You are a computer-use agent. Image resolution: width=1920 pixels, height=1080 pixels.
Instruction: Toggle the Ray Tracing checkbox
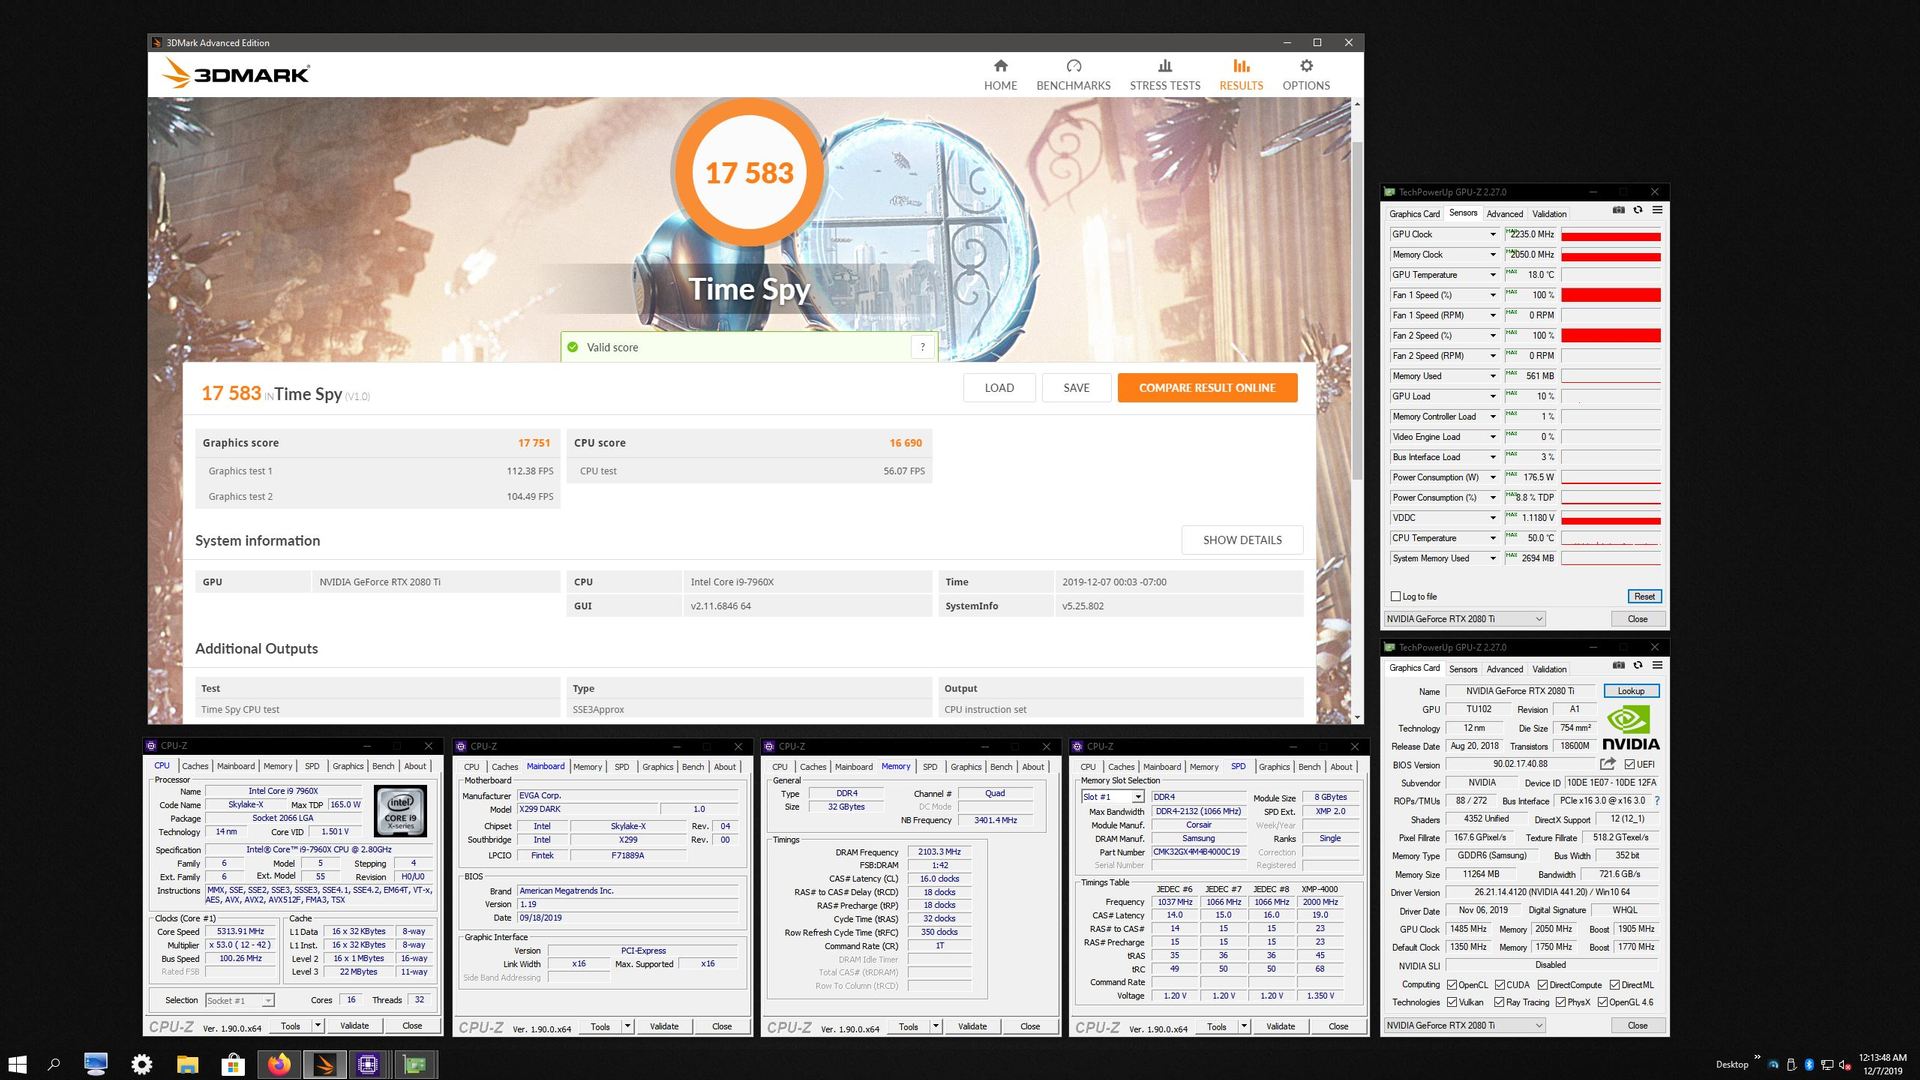pyautogui.click(x=1499, y=1002)
